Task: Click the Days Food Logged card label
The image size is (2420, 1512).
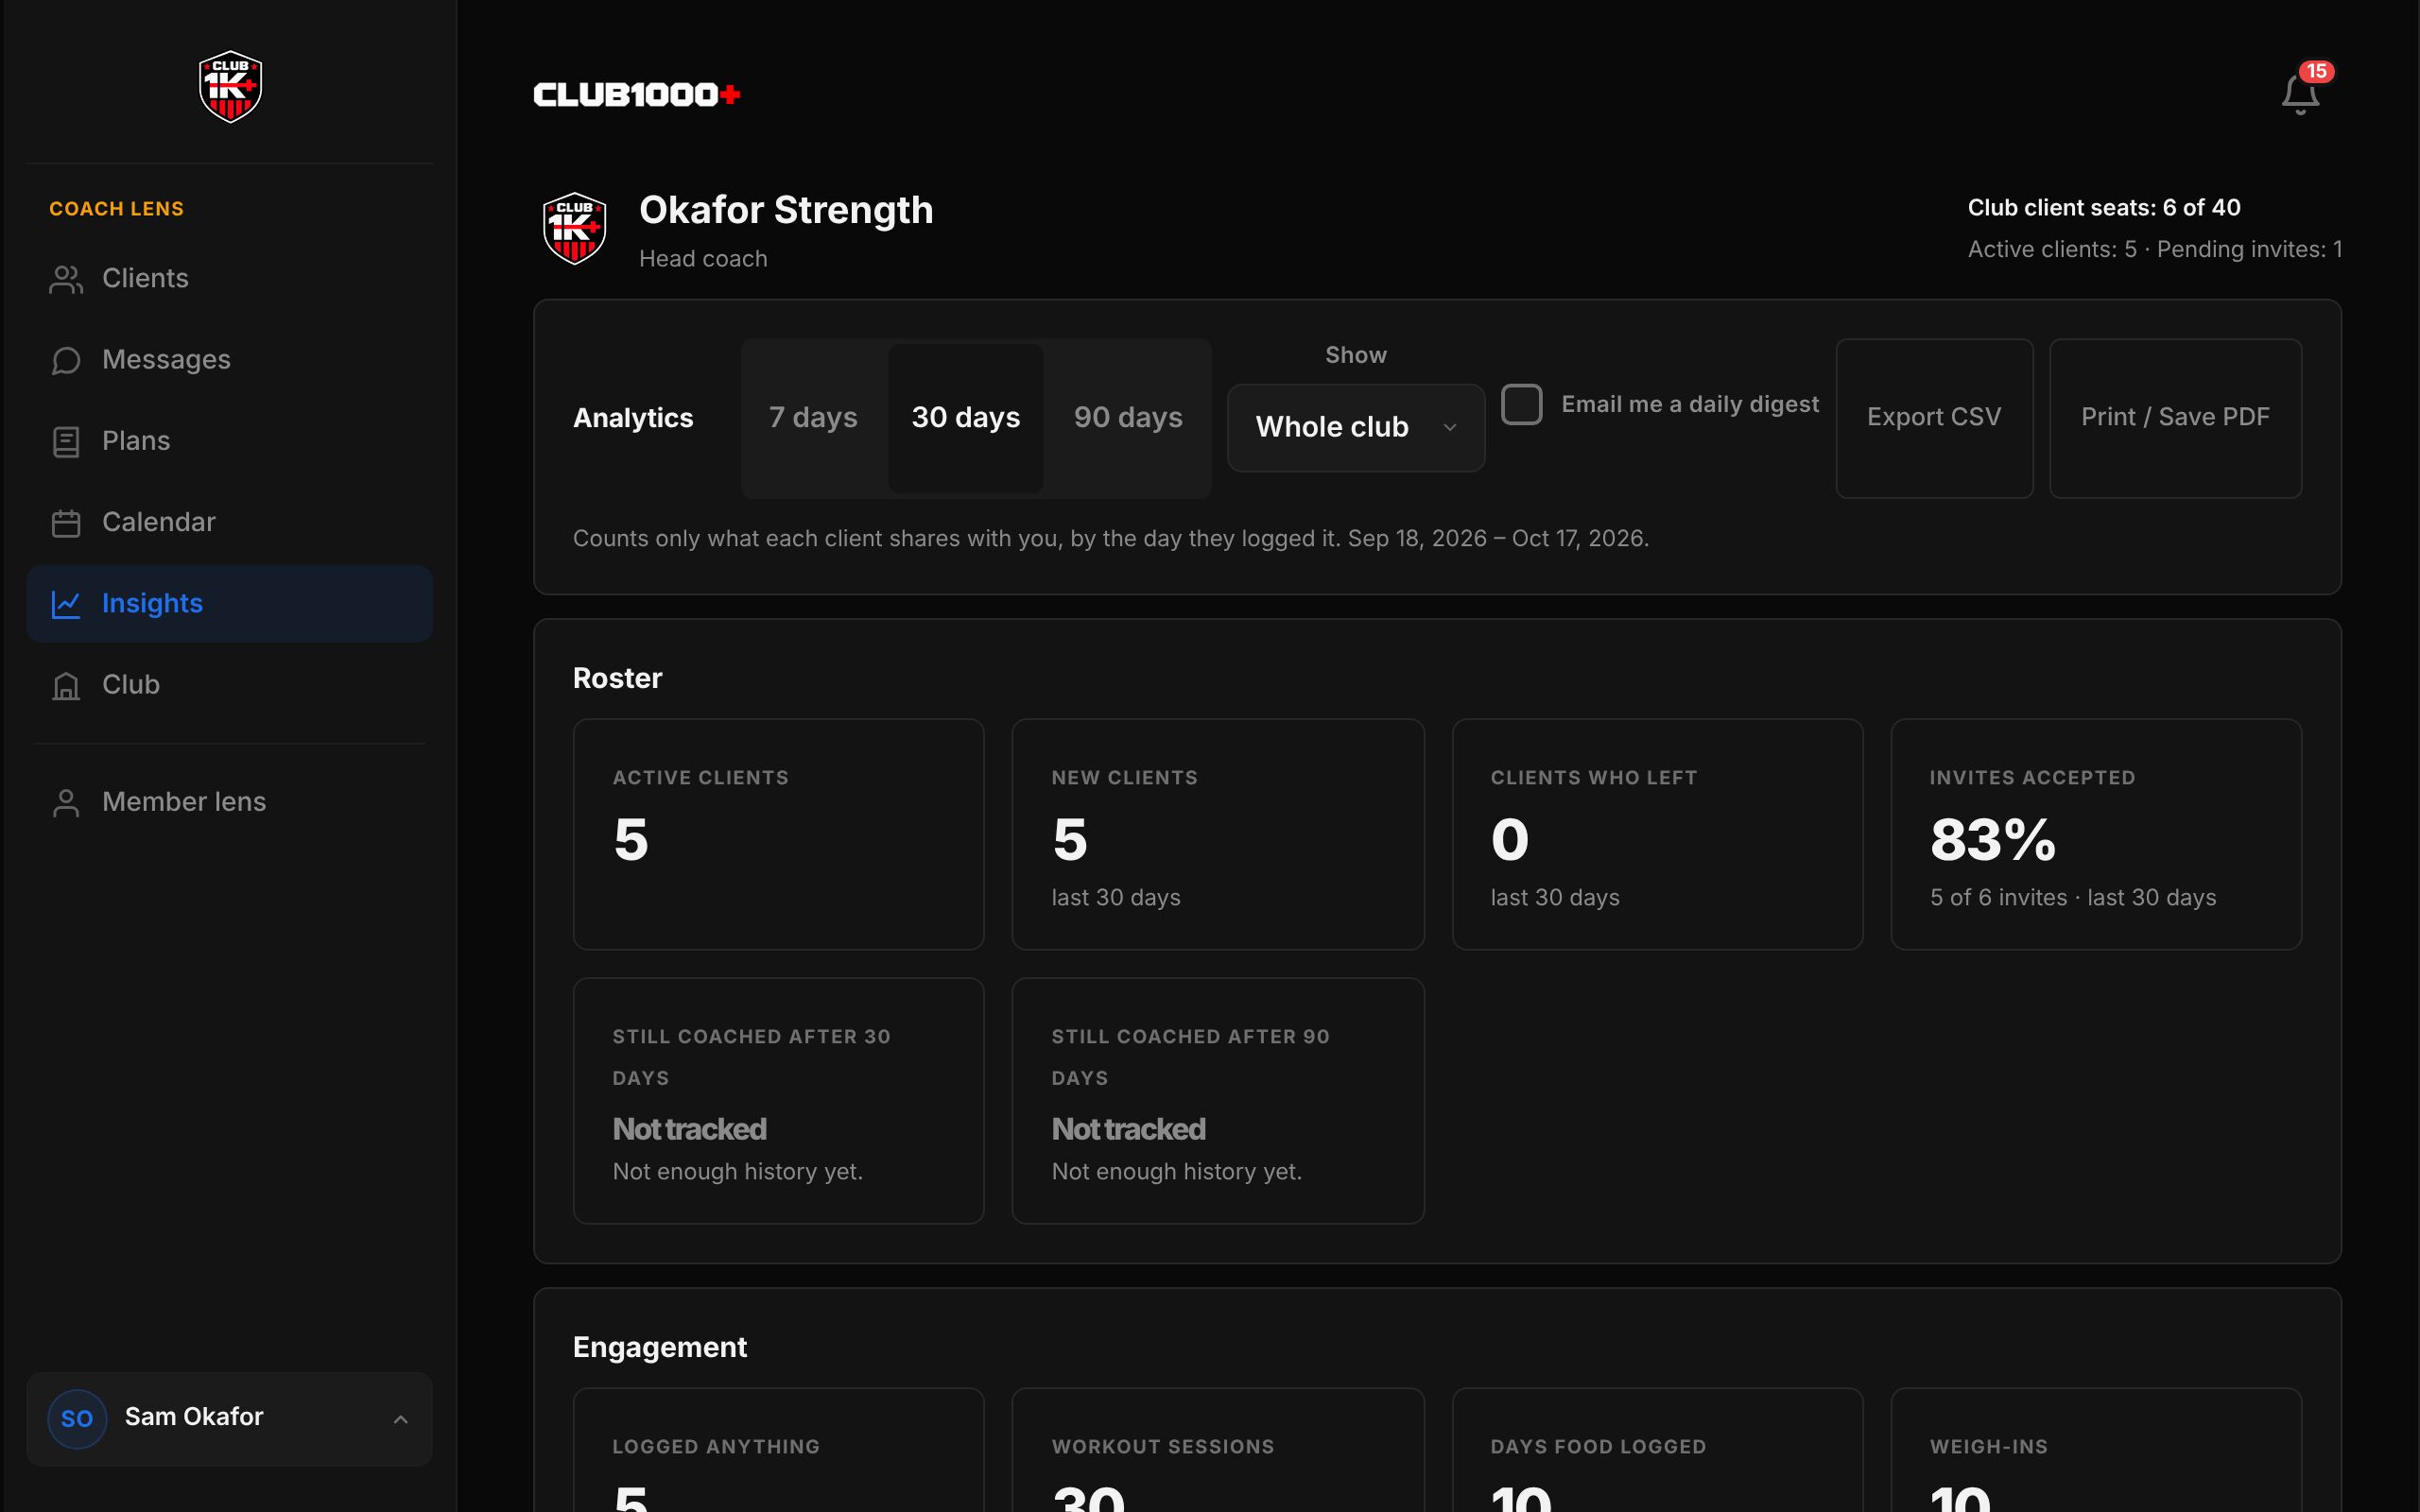Action: click(1598, 1447)
